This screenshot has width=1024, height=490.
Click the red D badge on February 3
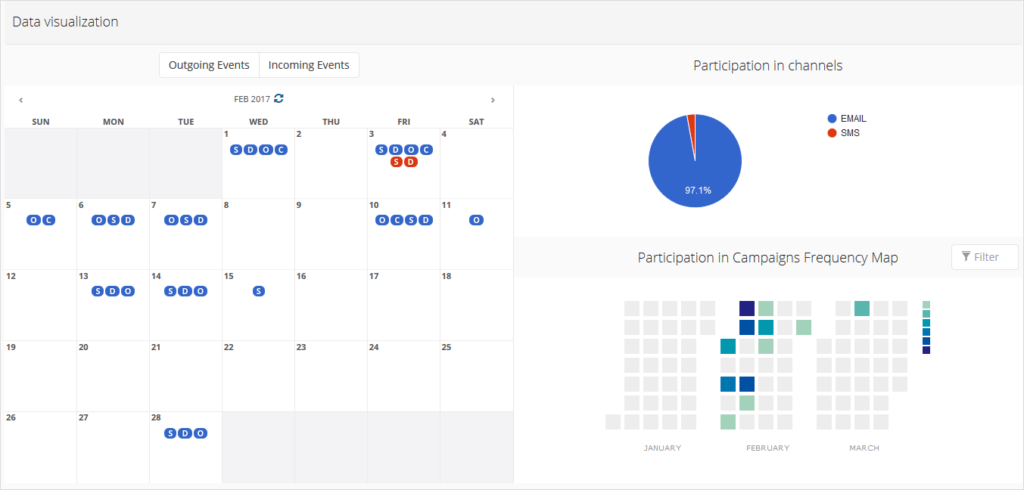click(411, 162)
